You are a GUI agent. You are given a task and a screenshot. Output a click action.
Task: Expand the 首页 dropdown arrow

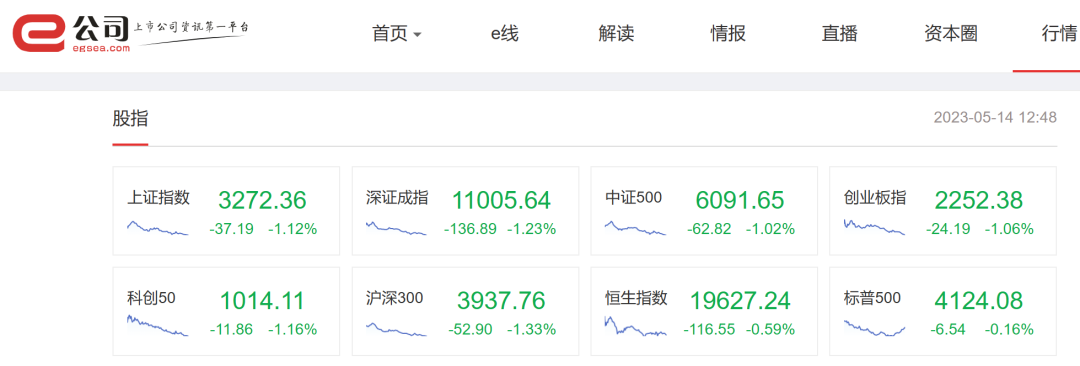[417, 34]
